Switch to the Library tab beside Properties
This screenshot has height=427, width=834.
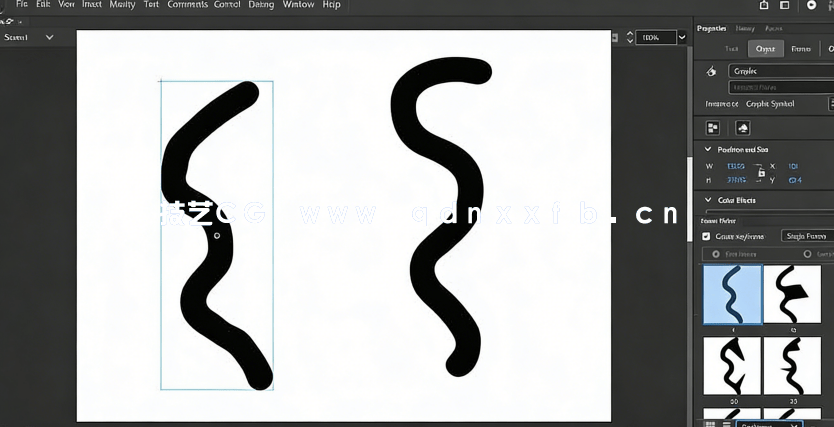(745, 28)
